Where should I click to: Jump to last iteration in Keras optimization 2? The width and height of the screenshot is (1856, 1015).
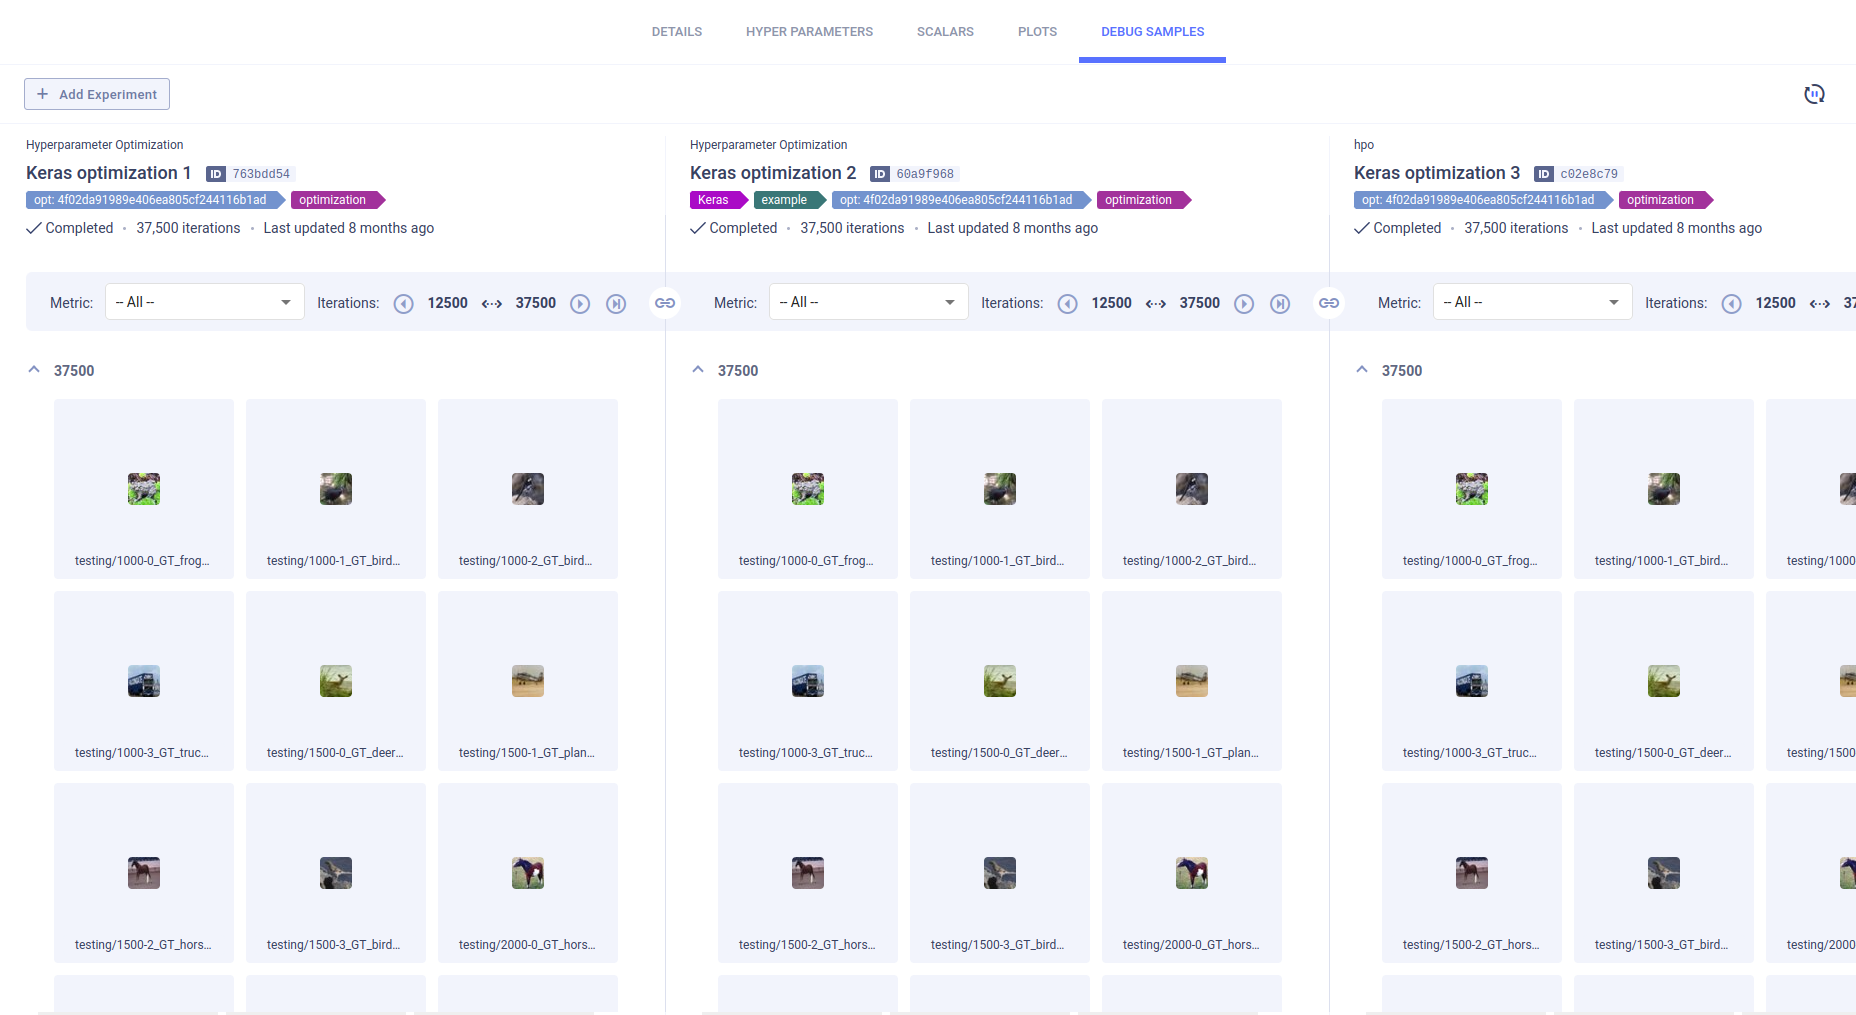(1280, 304)
